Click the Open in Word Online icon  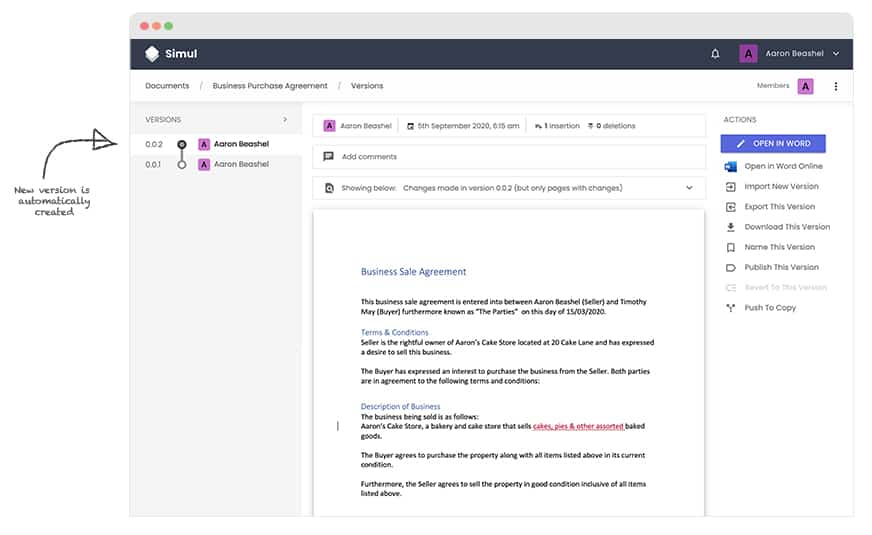pyautogui.click(x=730, y=166)
